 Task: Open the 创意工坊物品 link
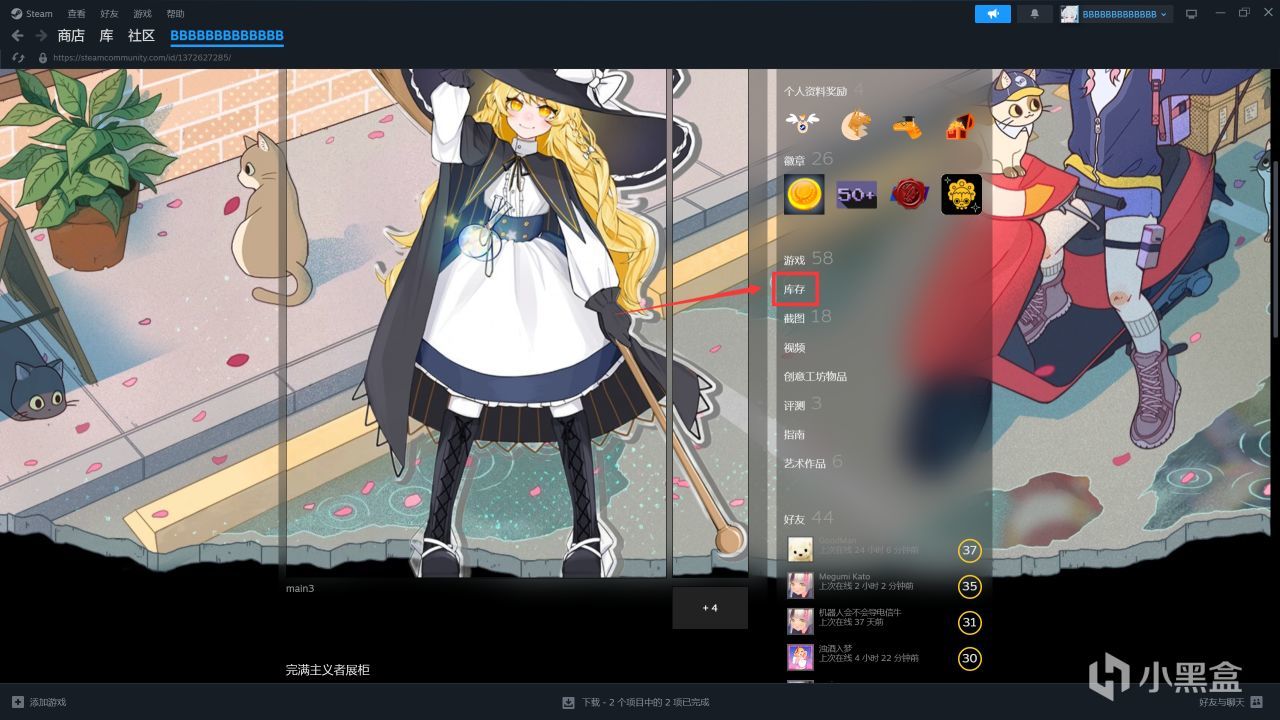point(816,376)
